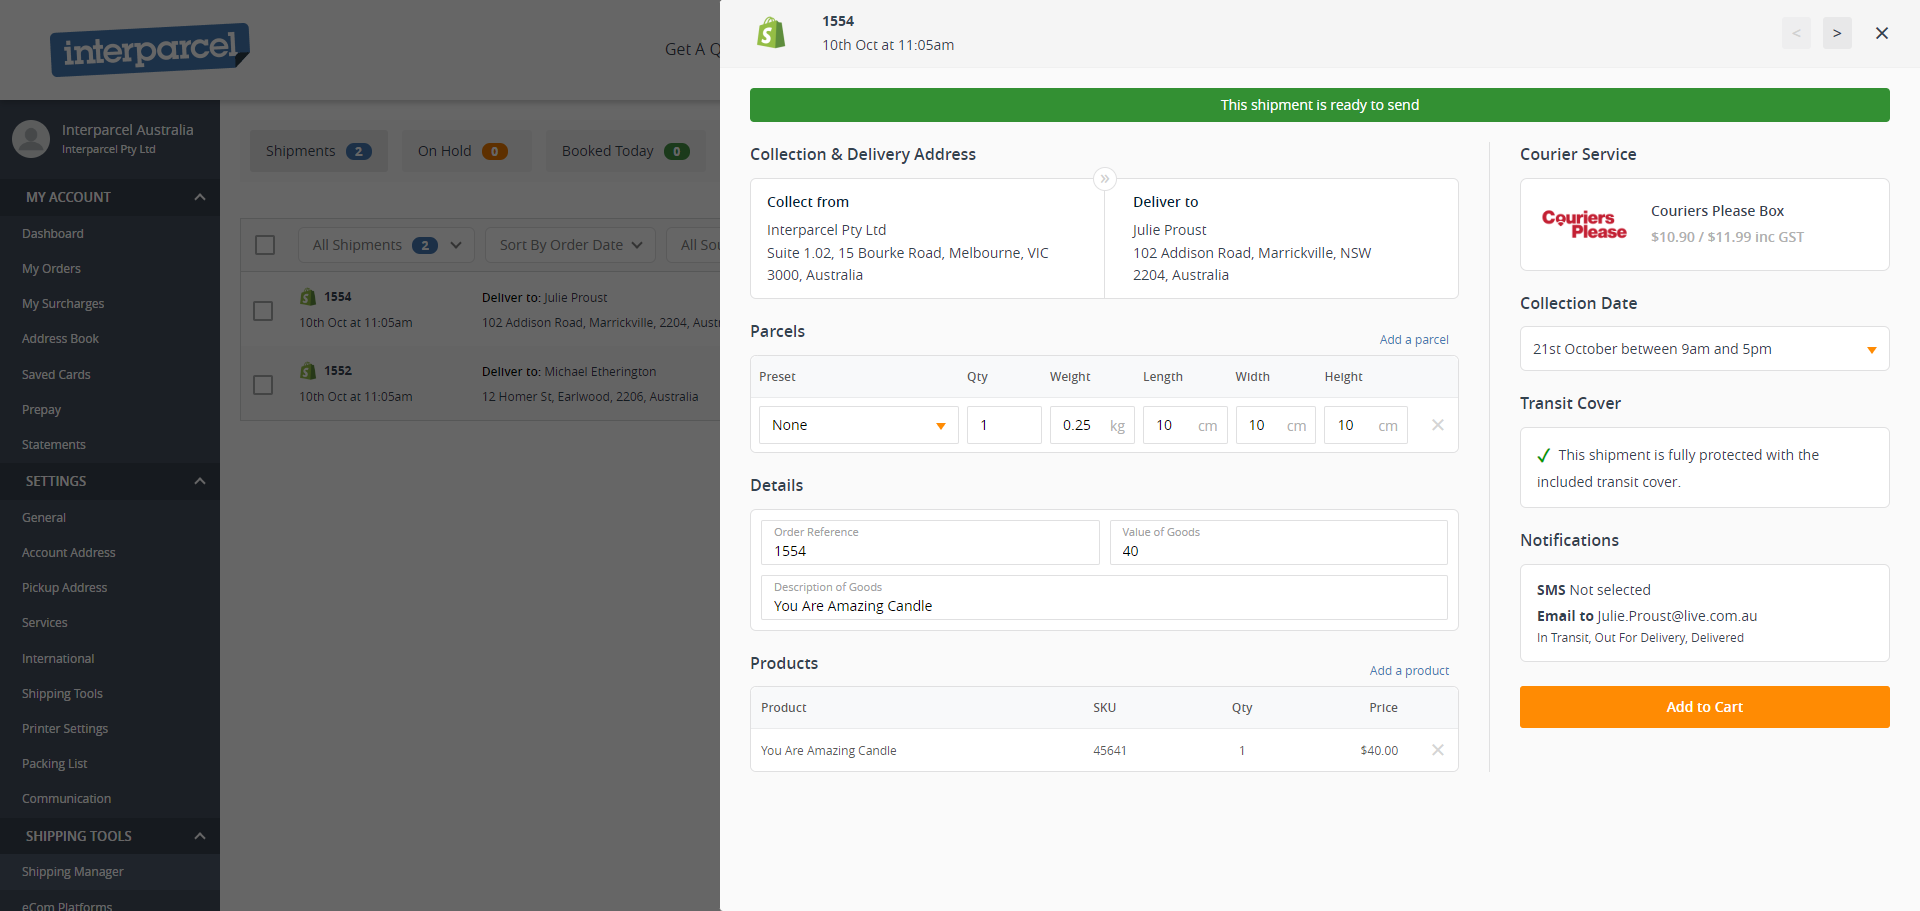
Task: Click the swap addresses arrow icon
Action: [x=1104, y=179]
